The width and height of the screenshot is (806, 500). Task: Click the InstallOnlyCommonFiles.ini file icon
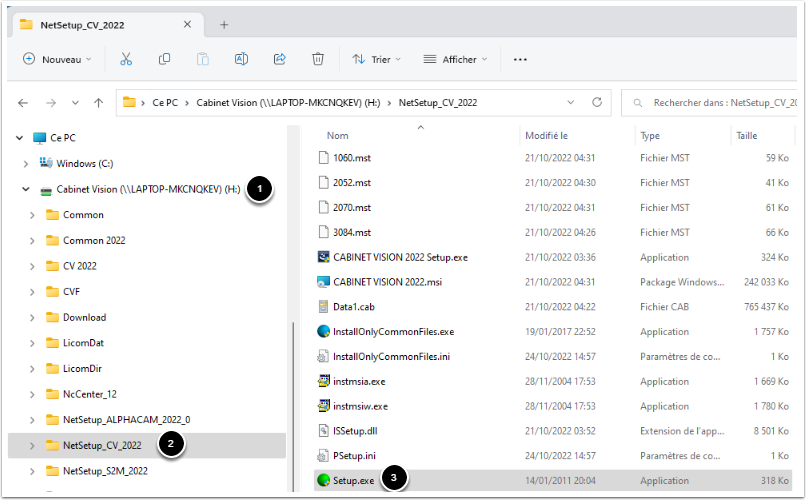(x=323, y=356)
